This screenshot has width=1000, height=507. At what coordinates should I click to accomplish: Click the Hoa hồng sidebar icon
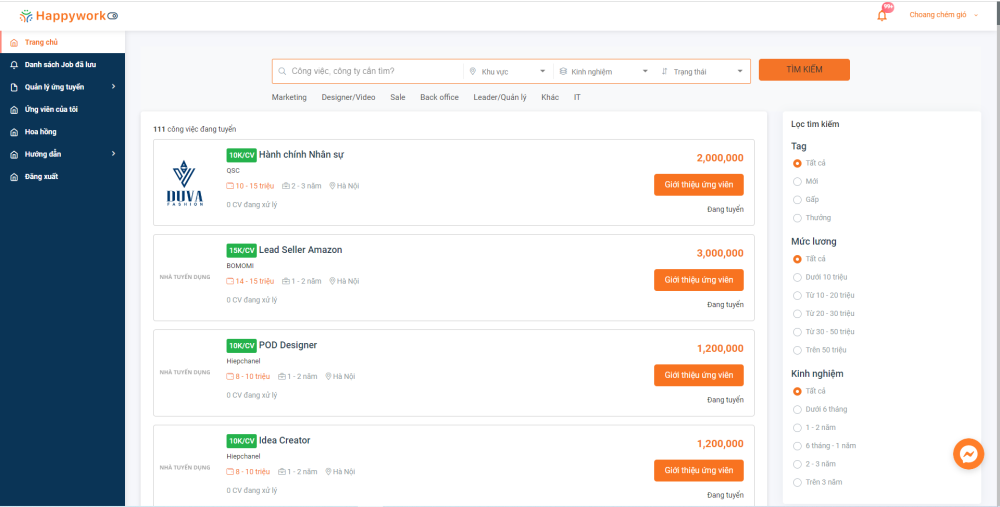coord(14,132)
